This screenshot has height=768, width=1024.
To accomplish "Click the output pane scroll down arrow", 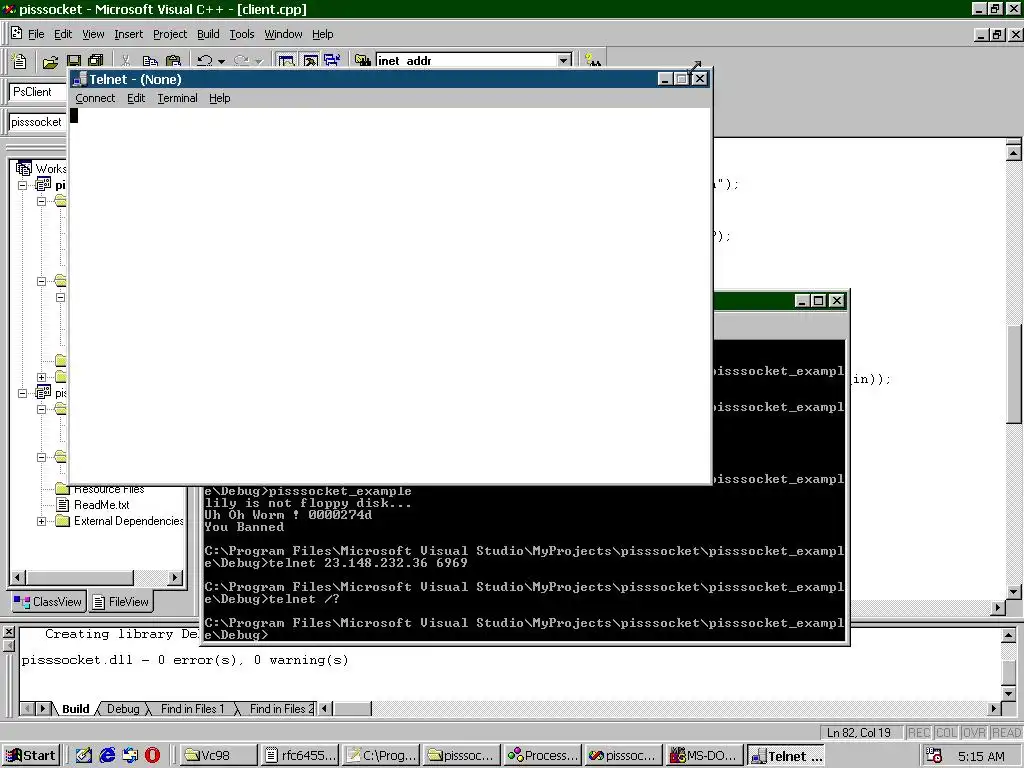I will (1008, 694).
